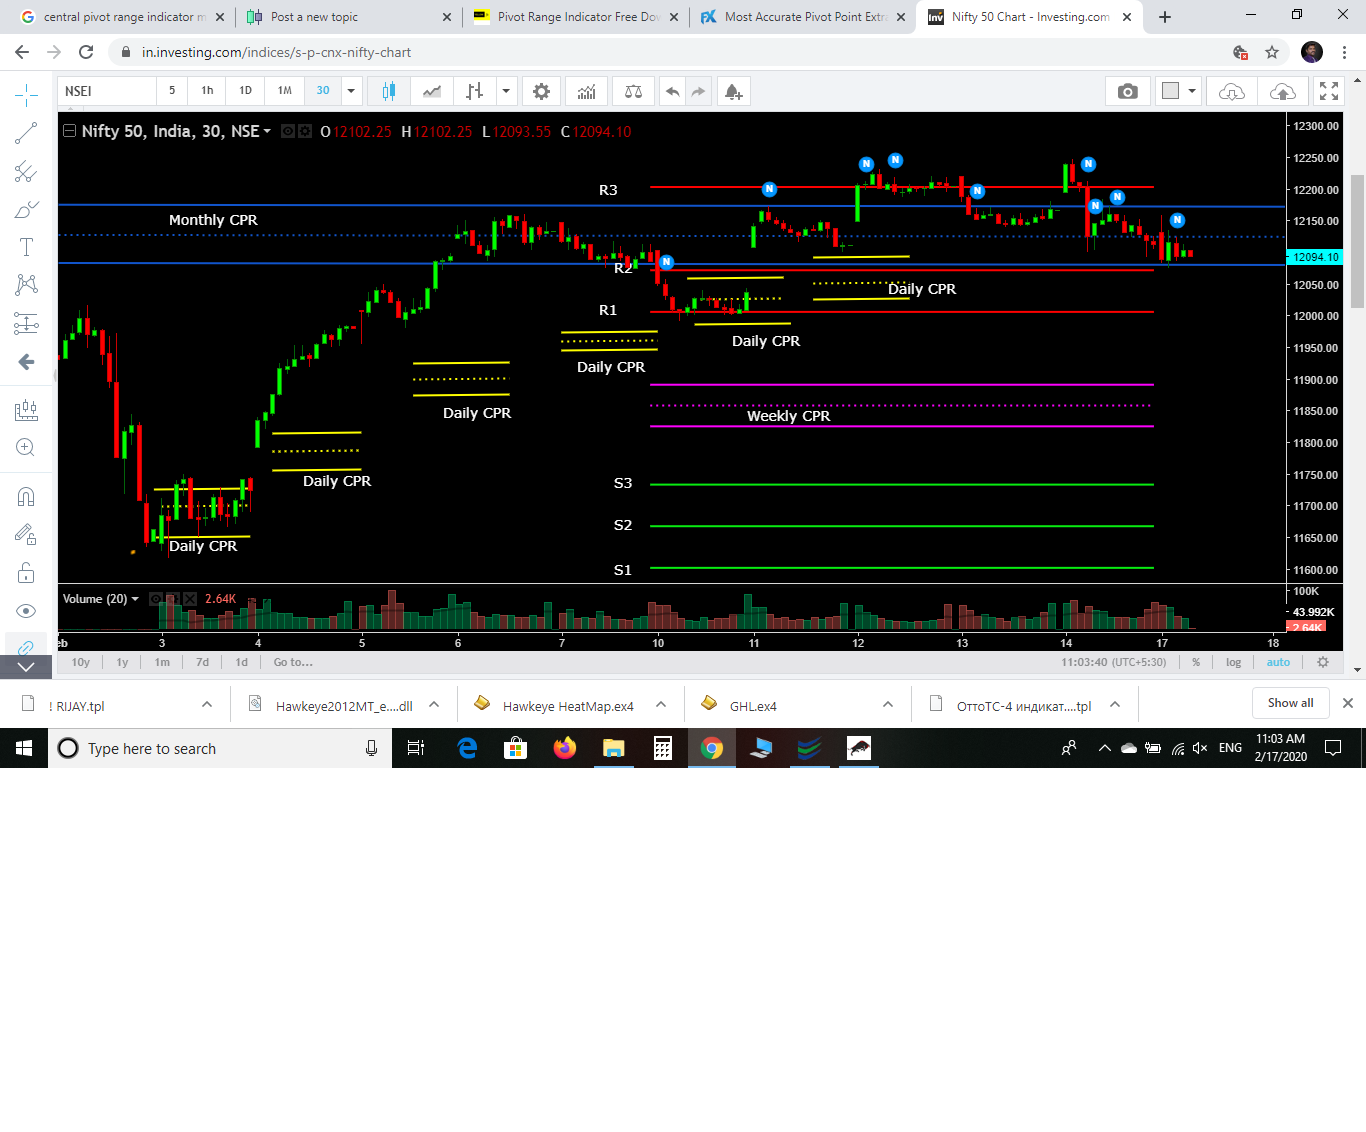Hide all drawing tools with eye icon
Viewport: 1366px width, 1132px height.
pyautogui.click(x=26, y=611)
